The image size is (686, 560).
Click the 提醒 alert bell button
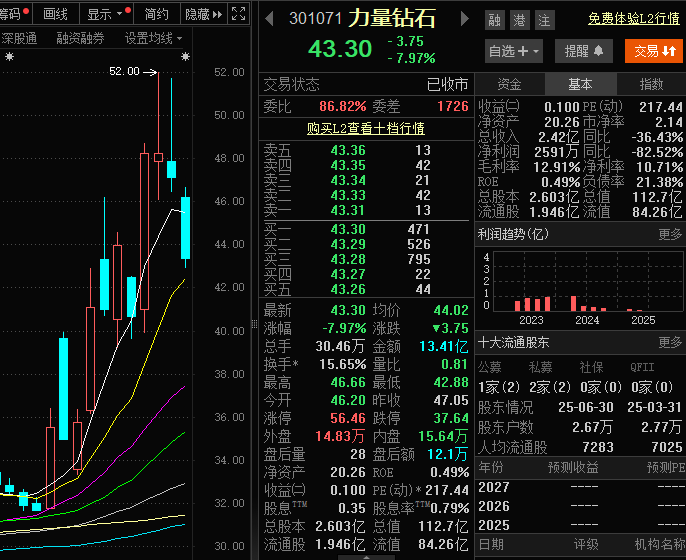coord(584,51)
